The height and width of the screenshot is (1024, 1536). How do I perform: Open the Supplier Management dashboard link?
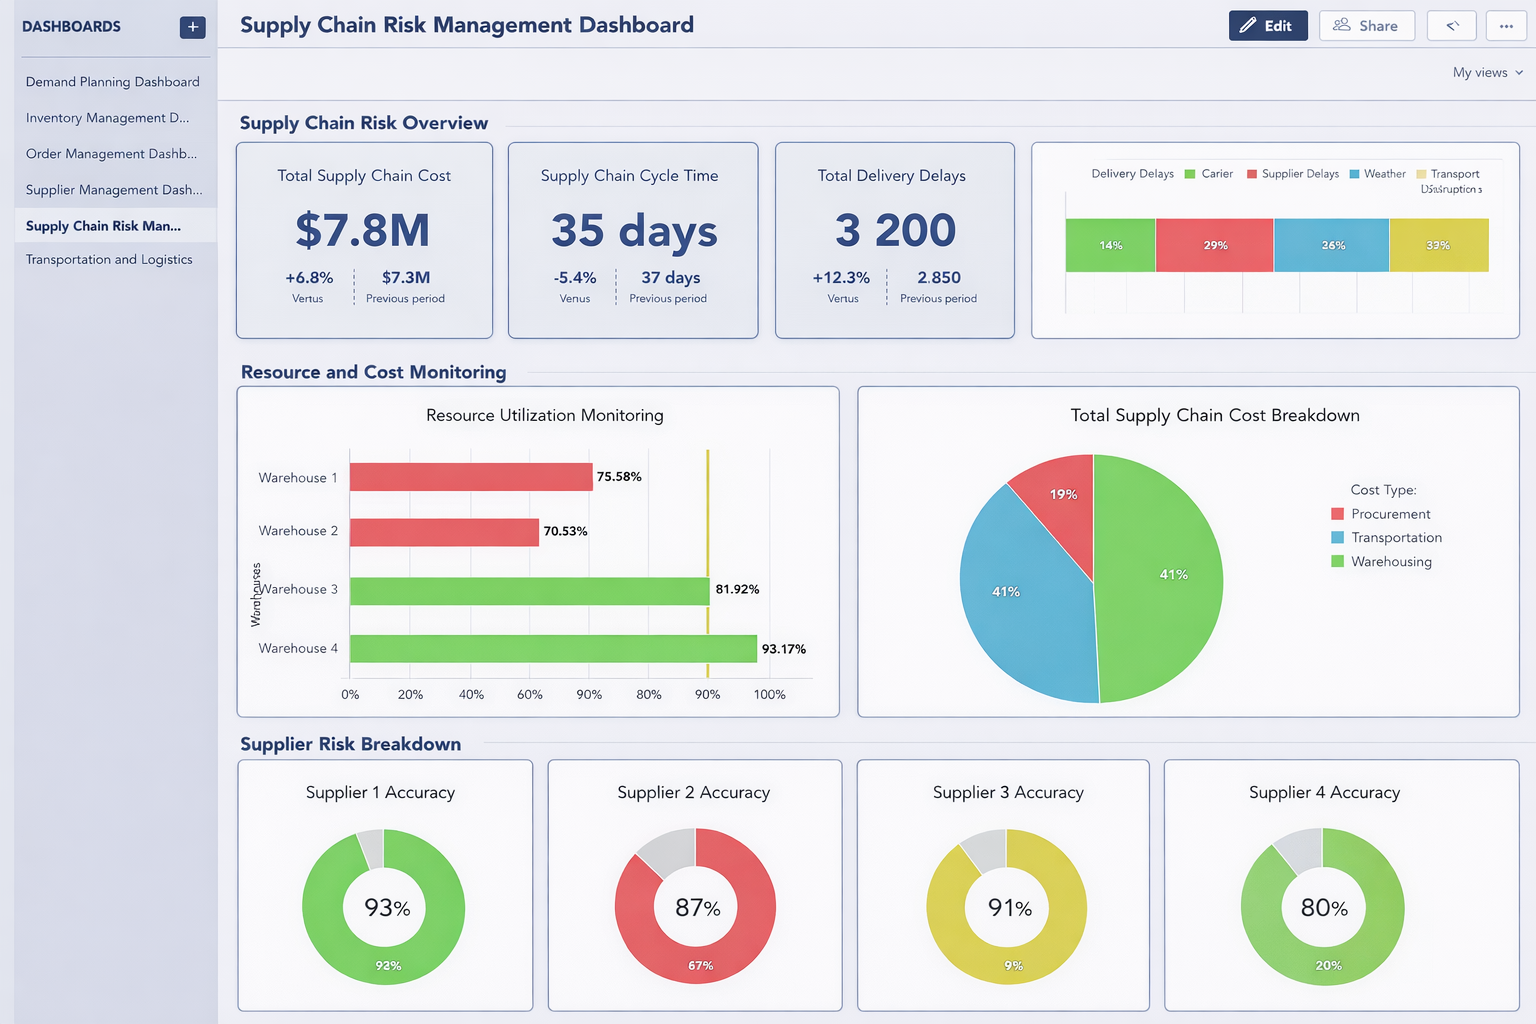coord(113,190)
